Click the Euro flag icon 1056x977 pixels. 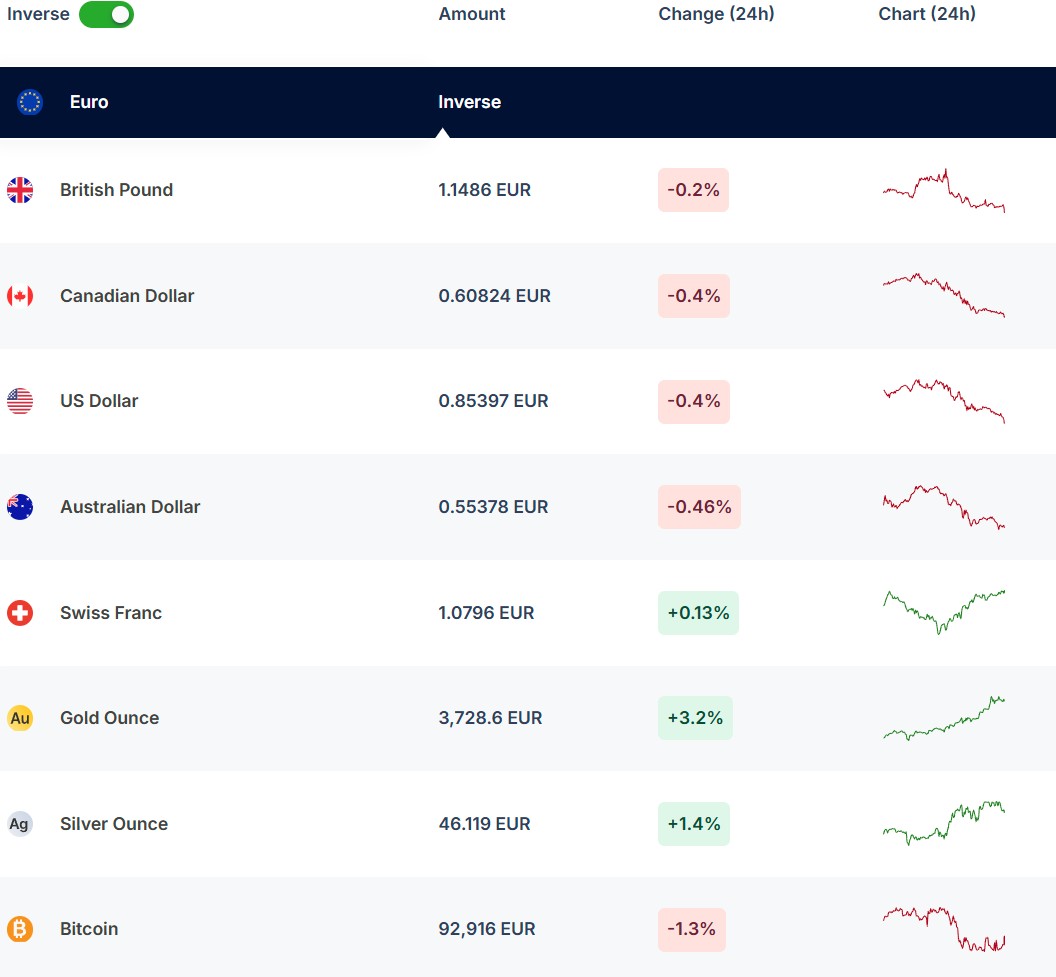point(30,102)
